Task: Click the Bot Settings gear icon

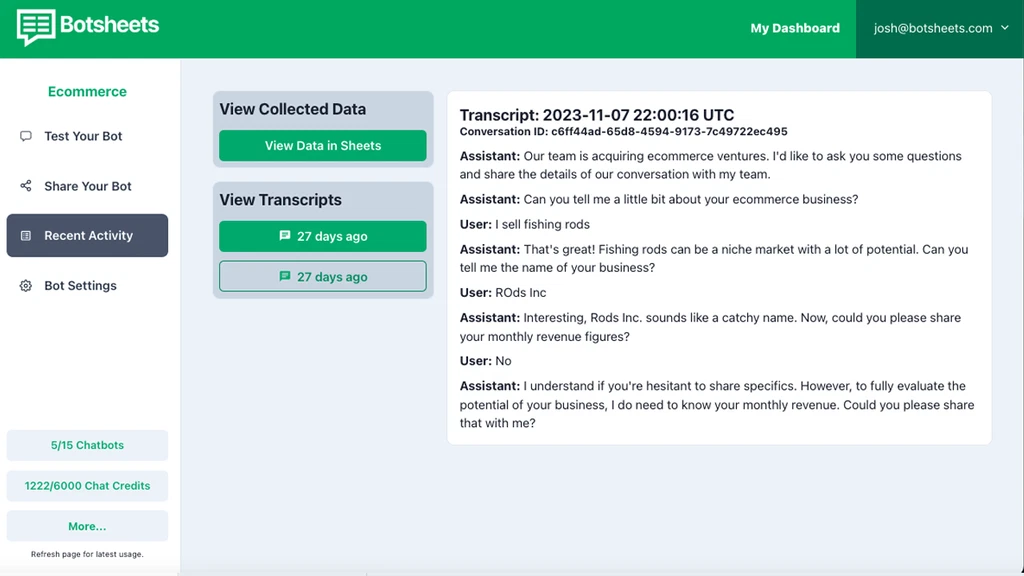Action: pos(26,286)
